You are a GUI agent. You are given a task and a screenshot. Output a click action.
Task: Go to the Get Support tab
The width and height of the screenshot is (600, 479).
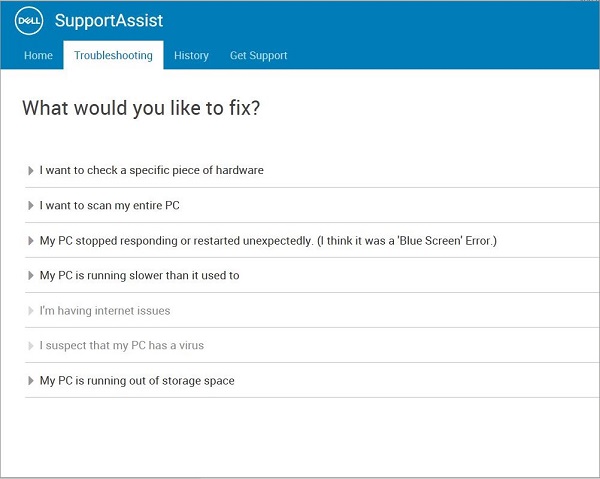pos(259,55)
